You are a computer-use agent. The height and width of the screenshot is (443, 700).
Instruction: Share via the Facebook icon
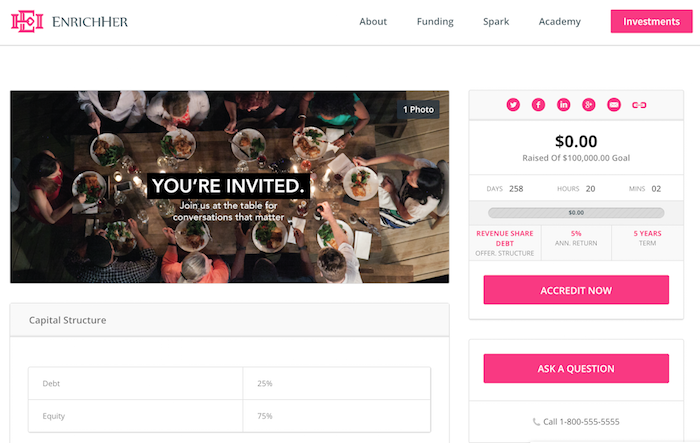538,105
